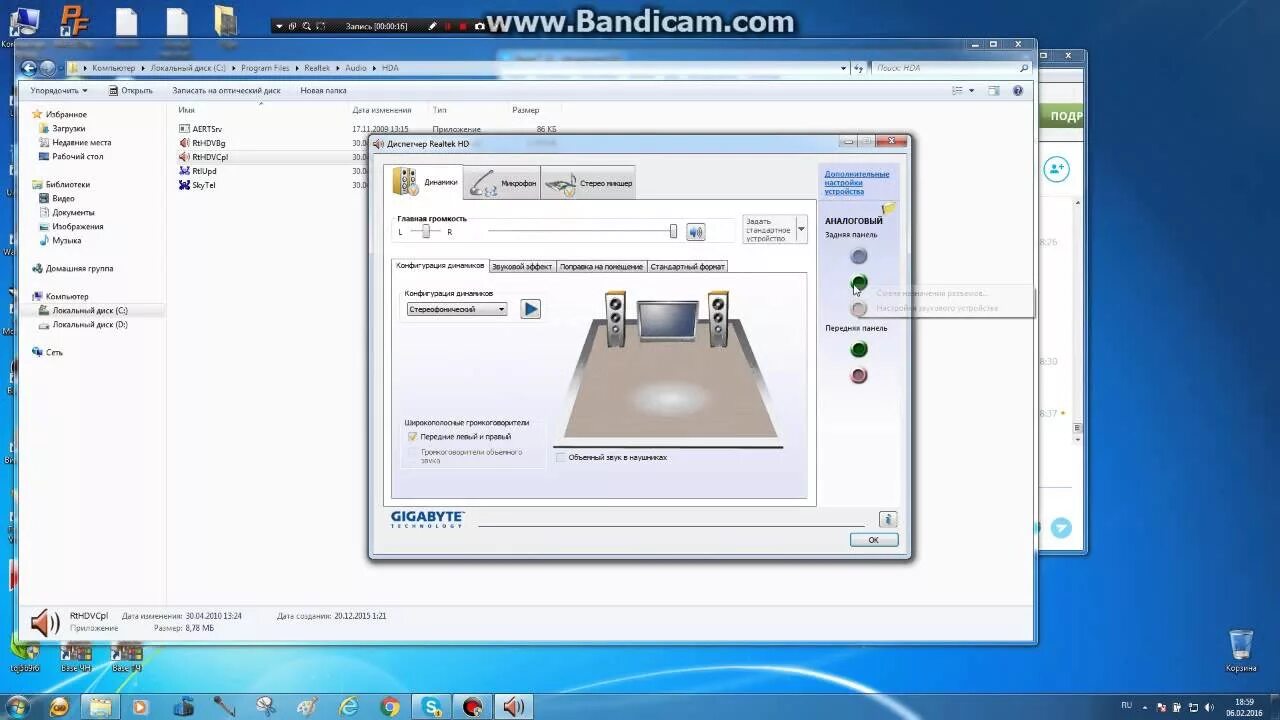Select green rear panel jack
This screenshot has width=1280, height=720.
[x=858, y=283]
